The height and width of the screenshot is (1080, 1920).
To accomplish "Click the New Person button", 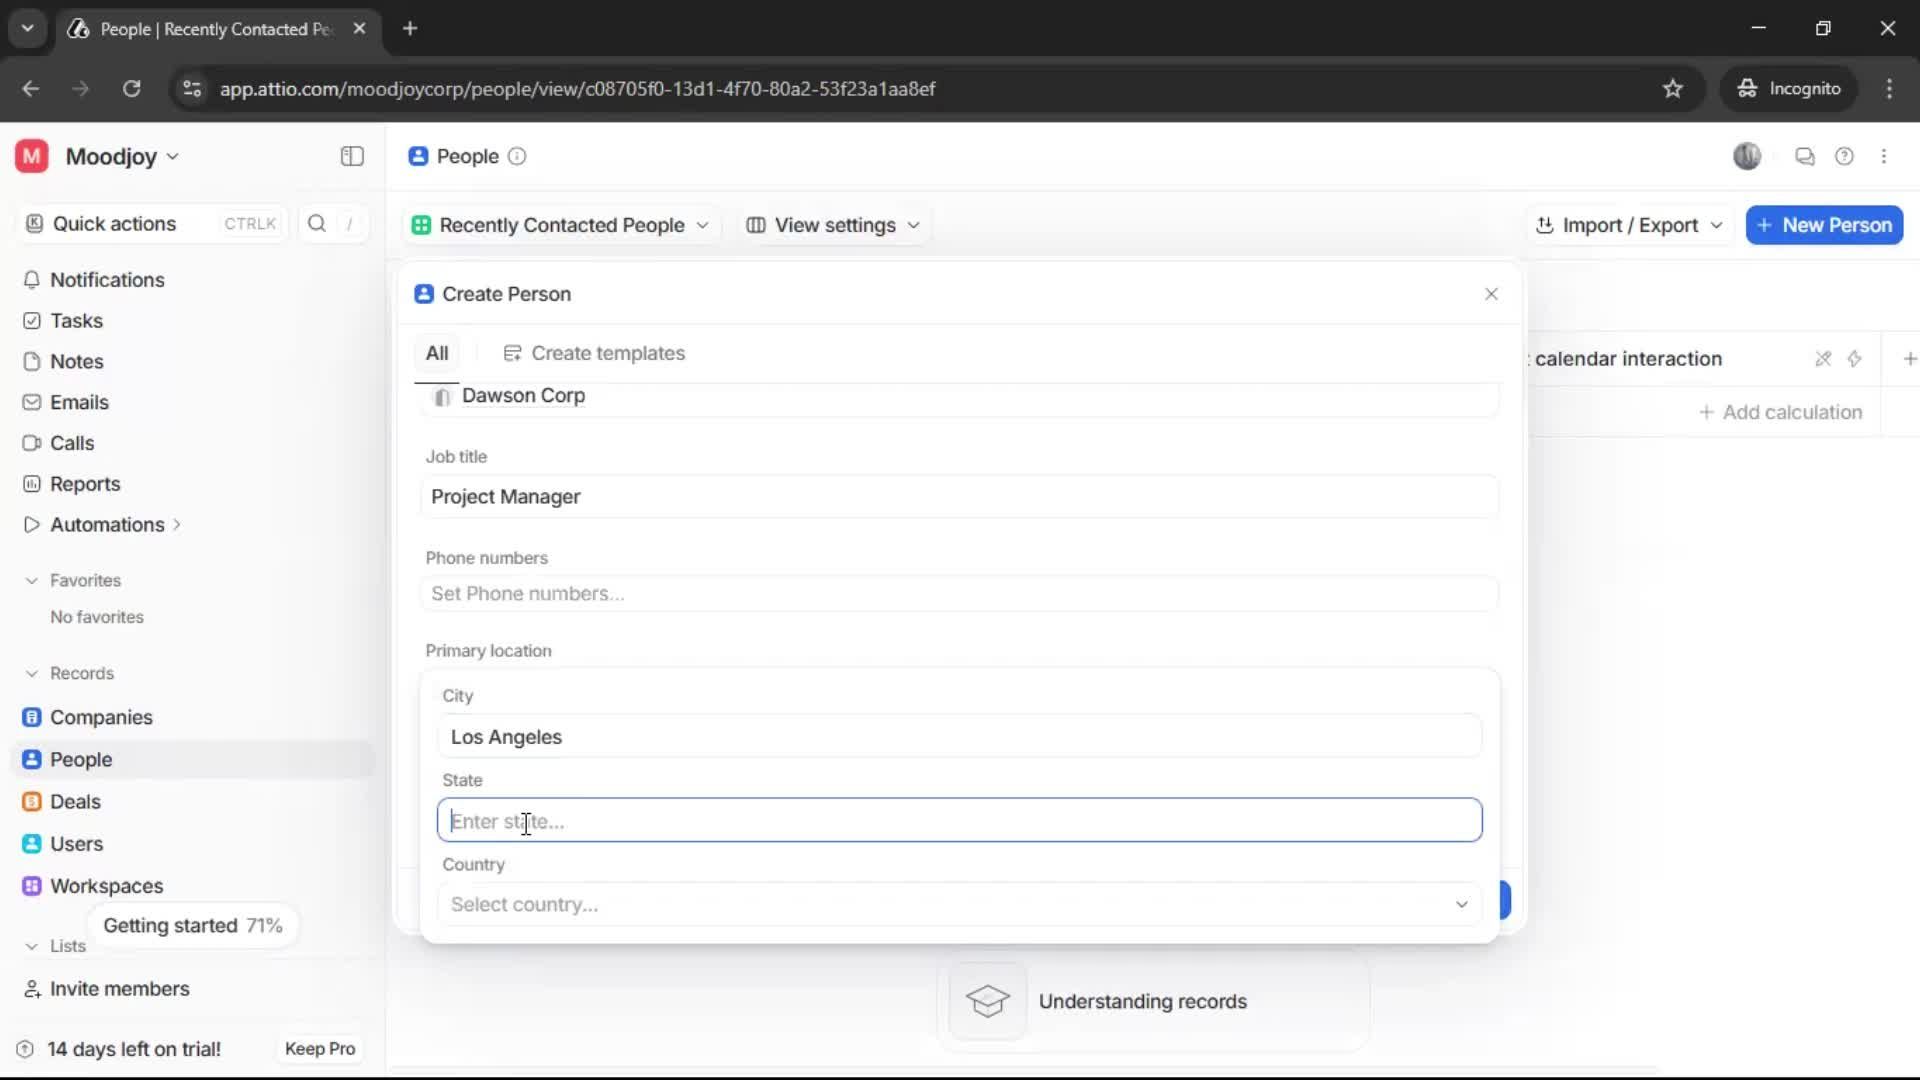I will point(1824,225).
